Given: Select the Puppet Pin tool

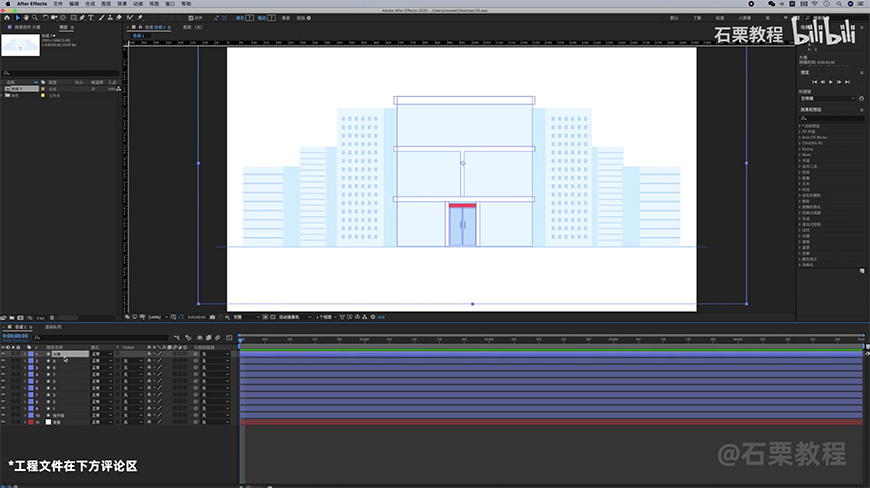Looking at the screenshot, I should click(x=140, y=18).
